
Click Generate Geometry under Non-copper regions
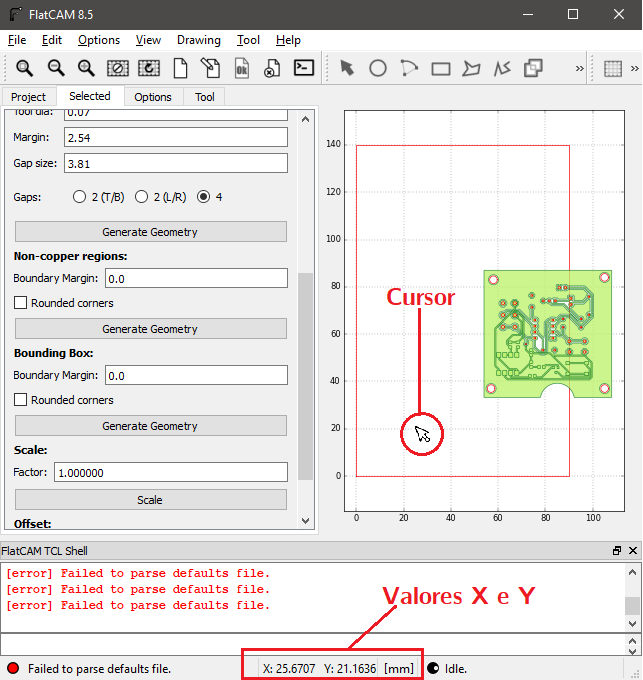coord(150,329)
